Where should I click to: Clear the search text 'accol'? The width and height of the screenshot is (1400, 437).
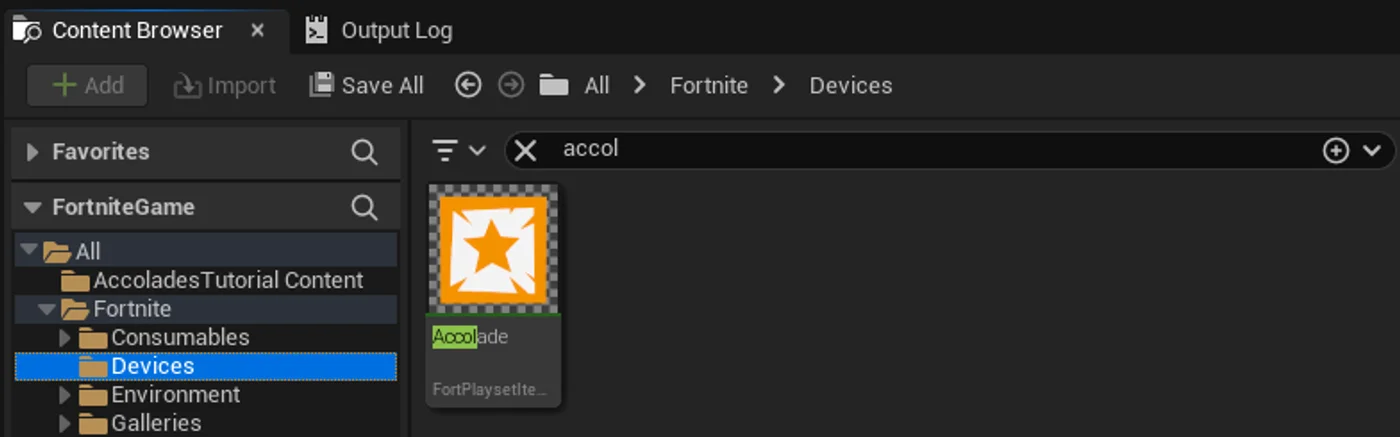pos(525,150)
